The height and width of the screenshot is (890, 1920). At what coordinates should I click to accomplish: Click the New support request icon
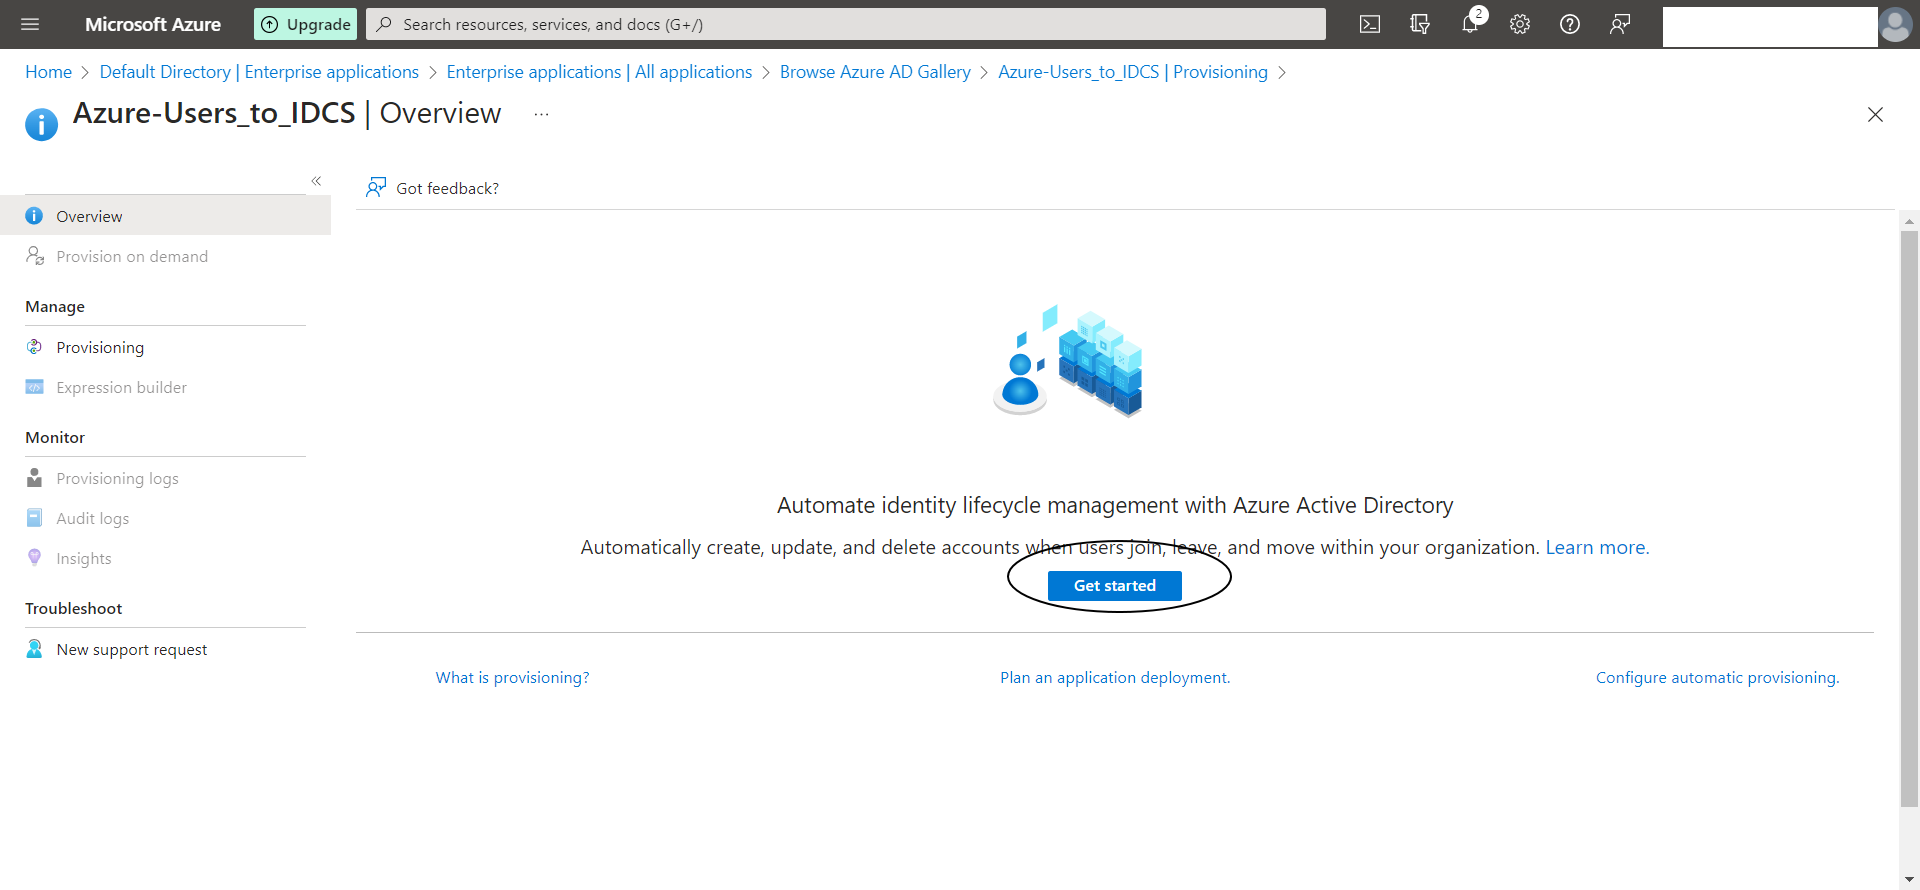pyautogui.click(x=34, y=649)
